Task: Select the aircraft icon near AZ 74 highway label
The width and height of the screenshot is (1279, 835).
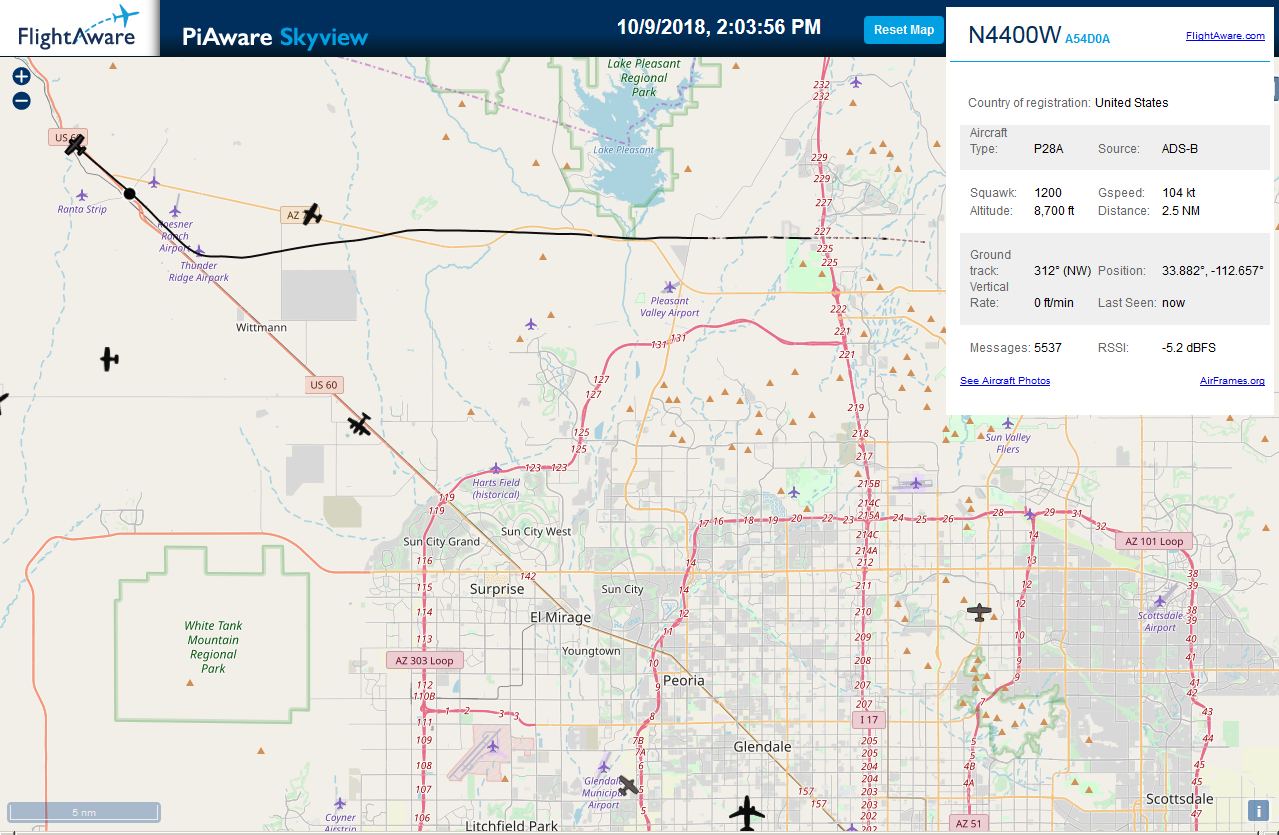Action: 312,214
